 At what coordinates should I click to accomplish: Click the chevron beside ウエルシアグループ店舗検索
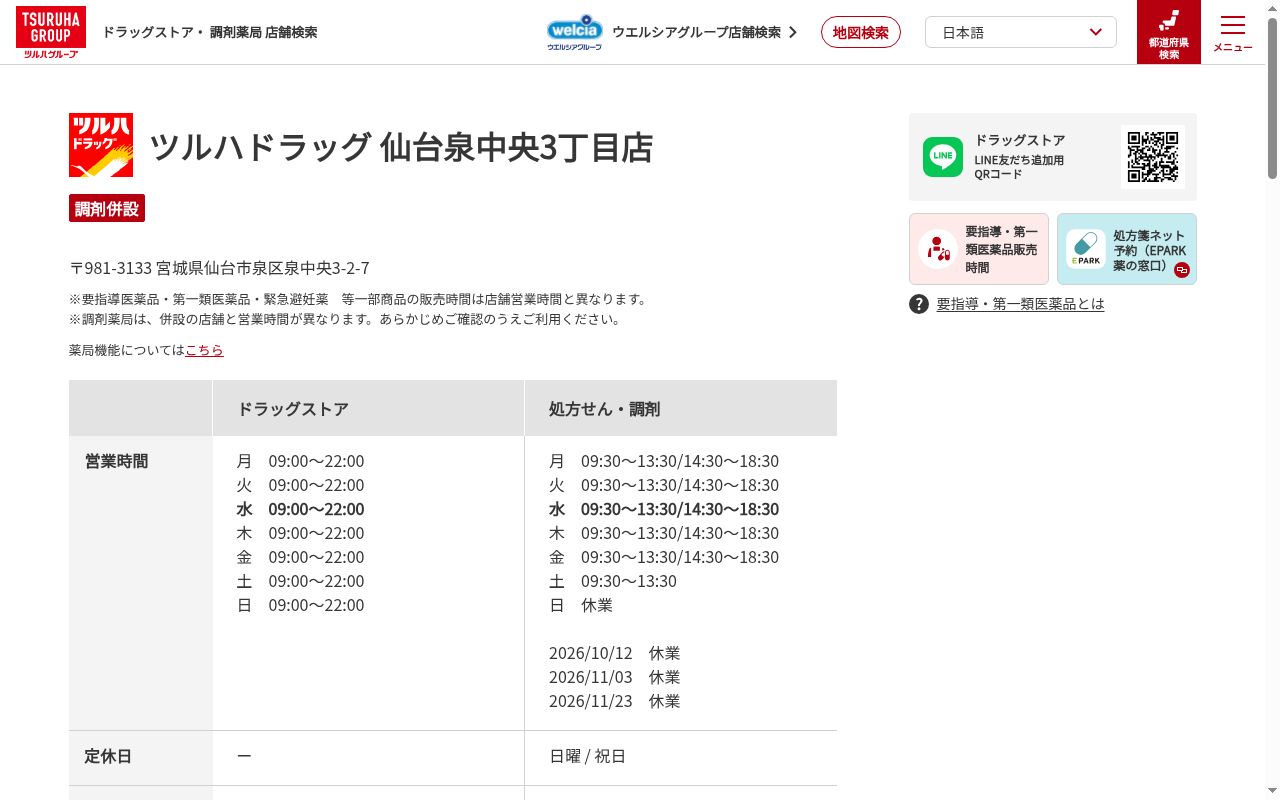[793, 32]
